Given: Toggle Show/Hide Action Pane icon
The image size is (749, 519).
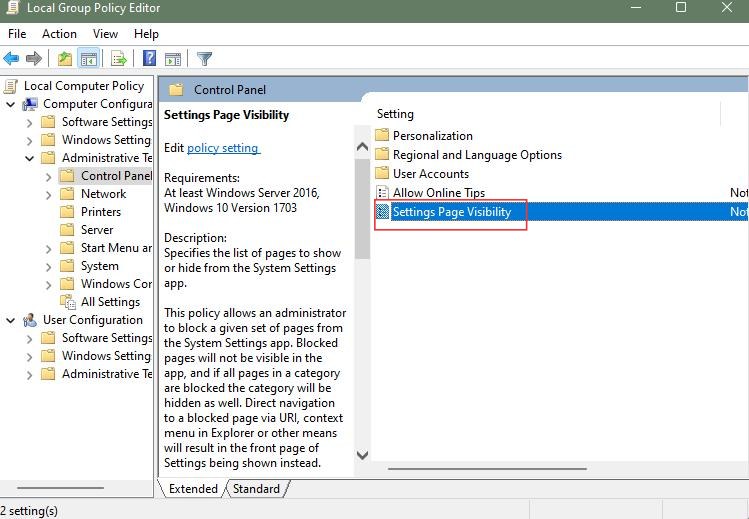Looking at the screenshot, I should tap(173, 59).
